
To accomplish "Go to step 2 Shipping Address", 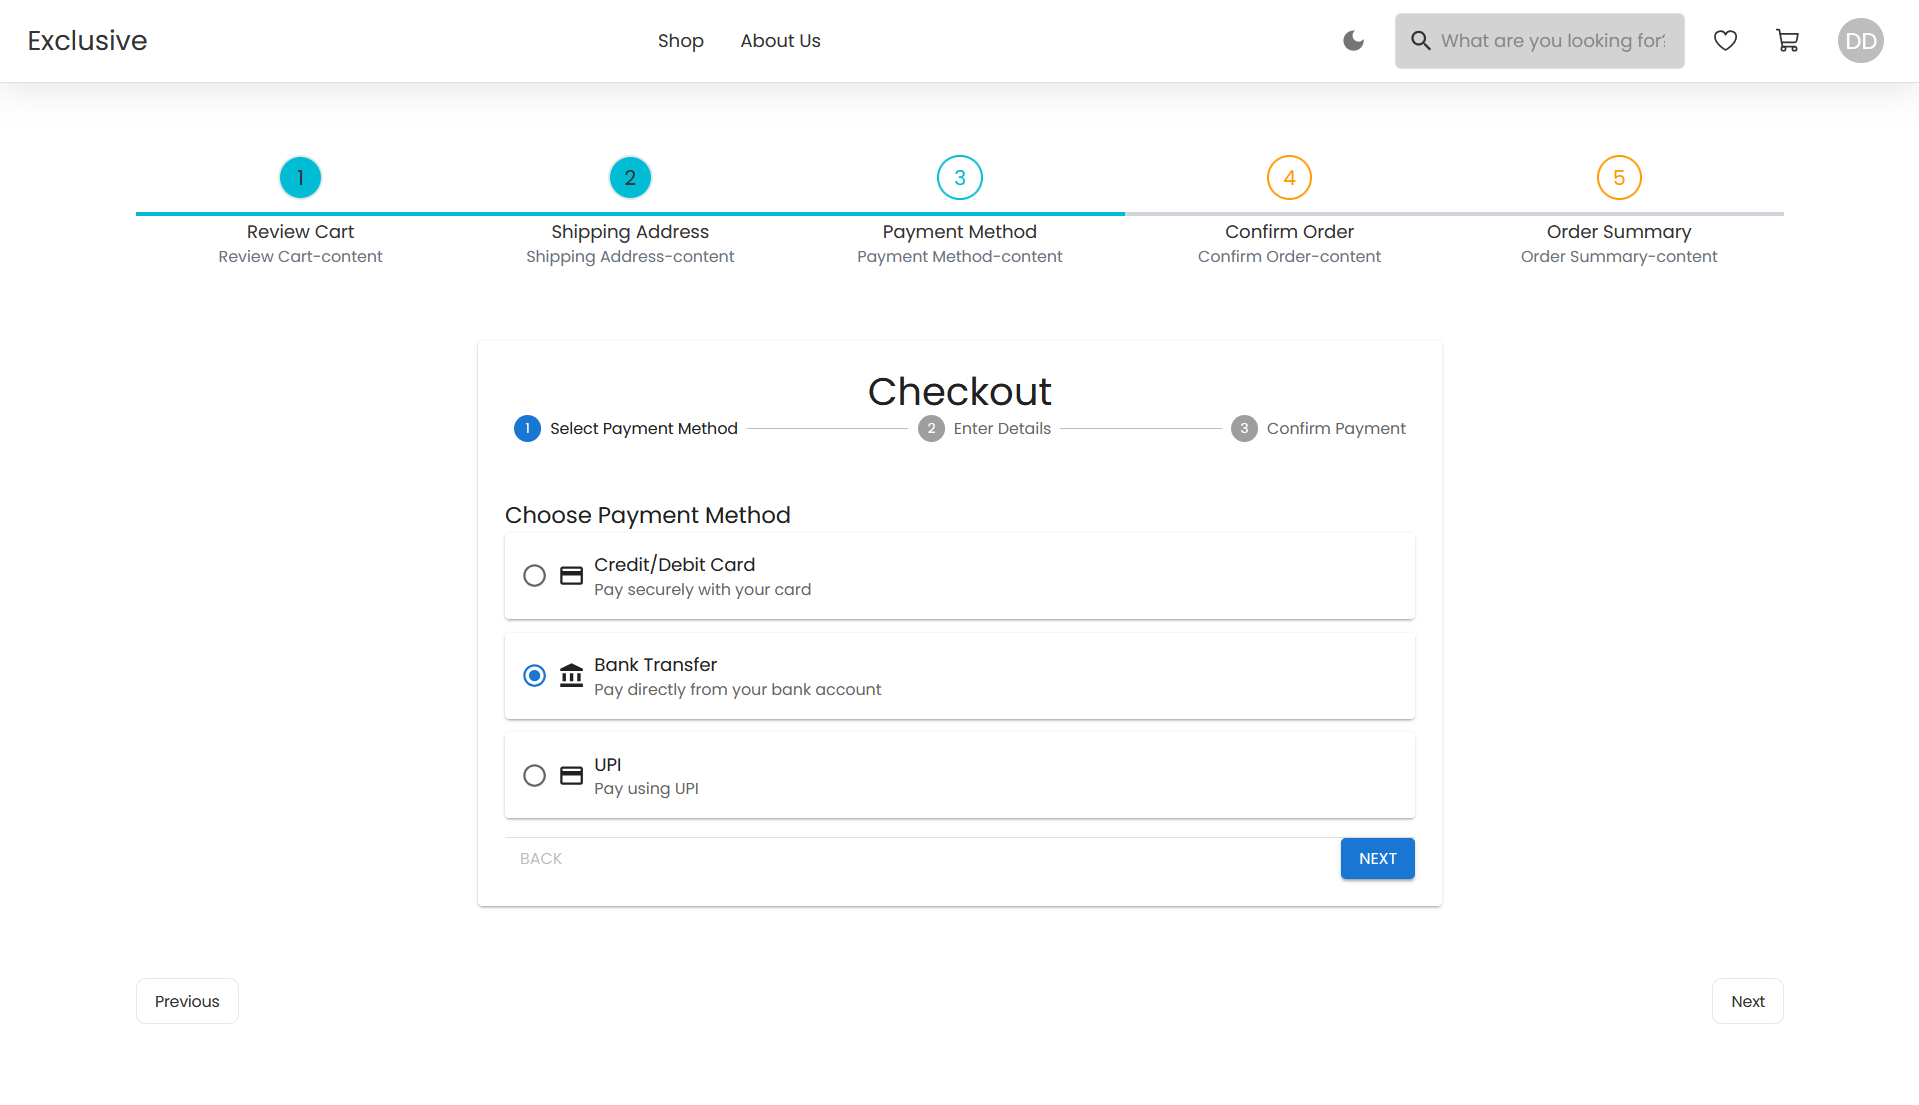I will [x=630, y=178].
